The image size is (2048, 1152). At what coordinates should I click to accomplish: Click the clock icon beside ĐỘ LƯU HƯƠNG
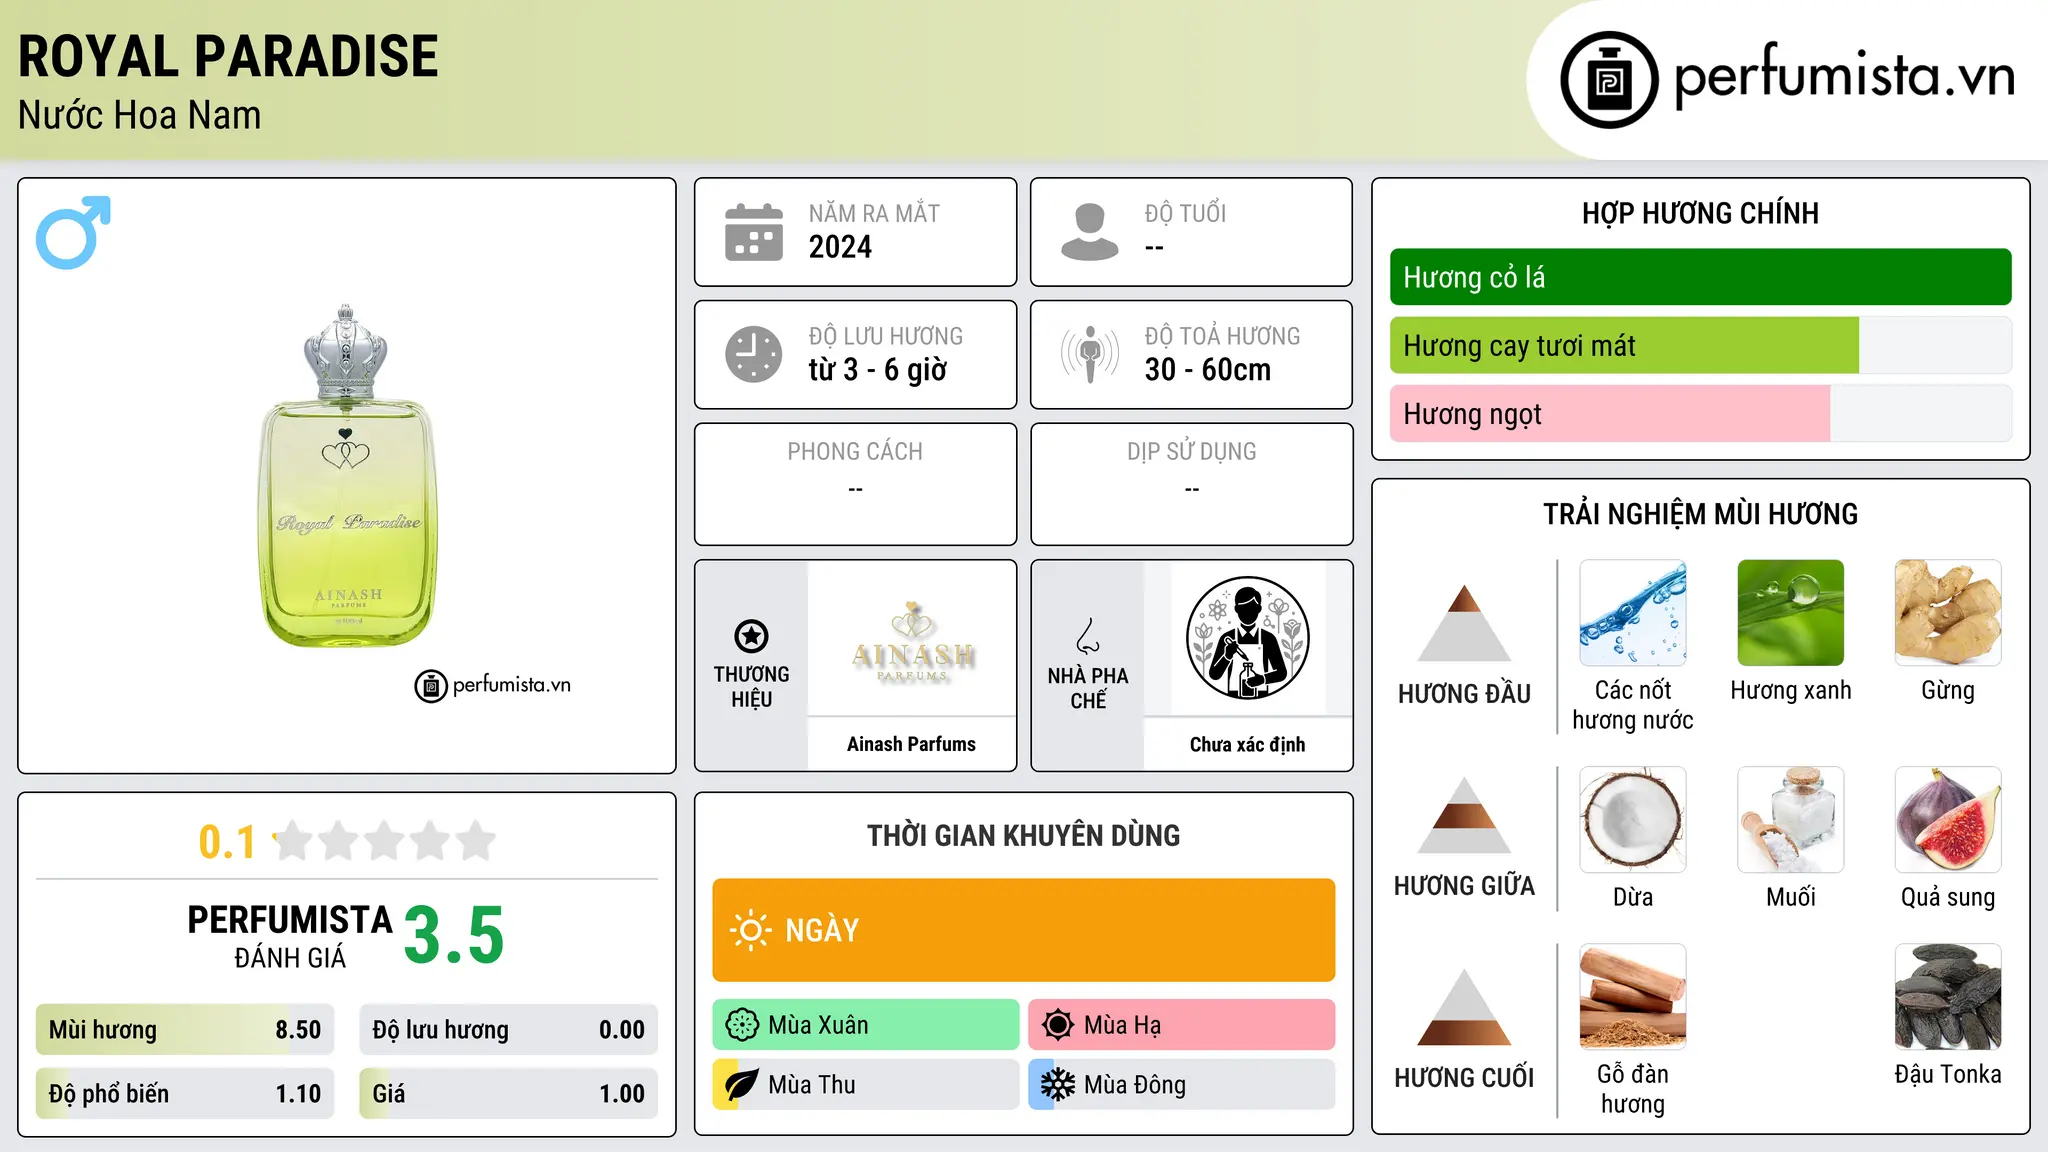(754, 354)
